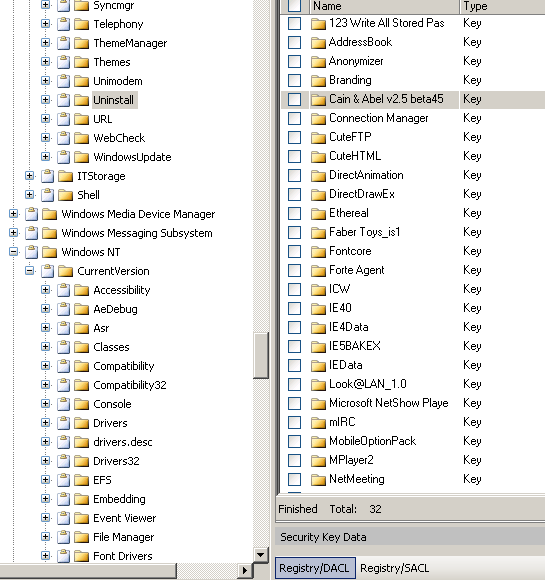Click the folder icon of EFS node

click(x=81, y=480)
